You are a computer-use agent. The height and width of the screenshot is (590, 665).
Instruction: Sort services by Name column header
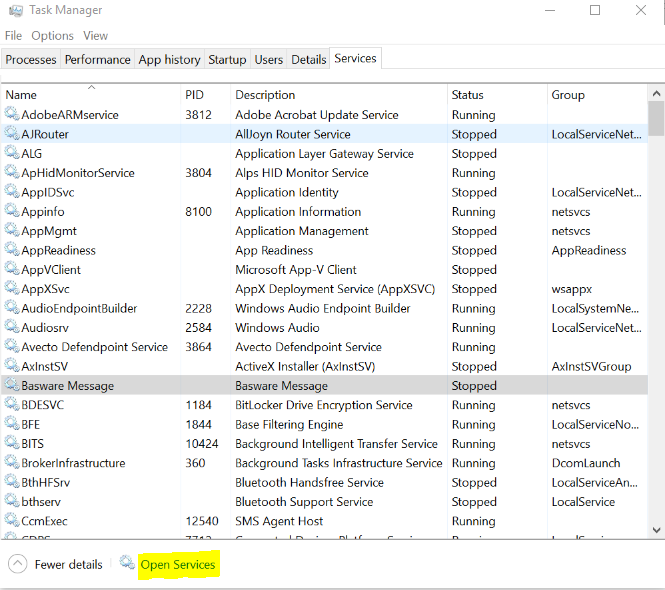(x=91, y=95)
